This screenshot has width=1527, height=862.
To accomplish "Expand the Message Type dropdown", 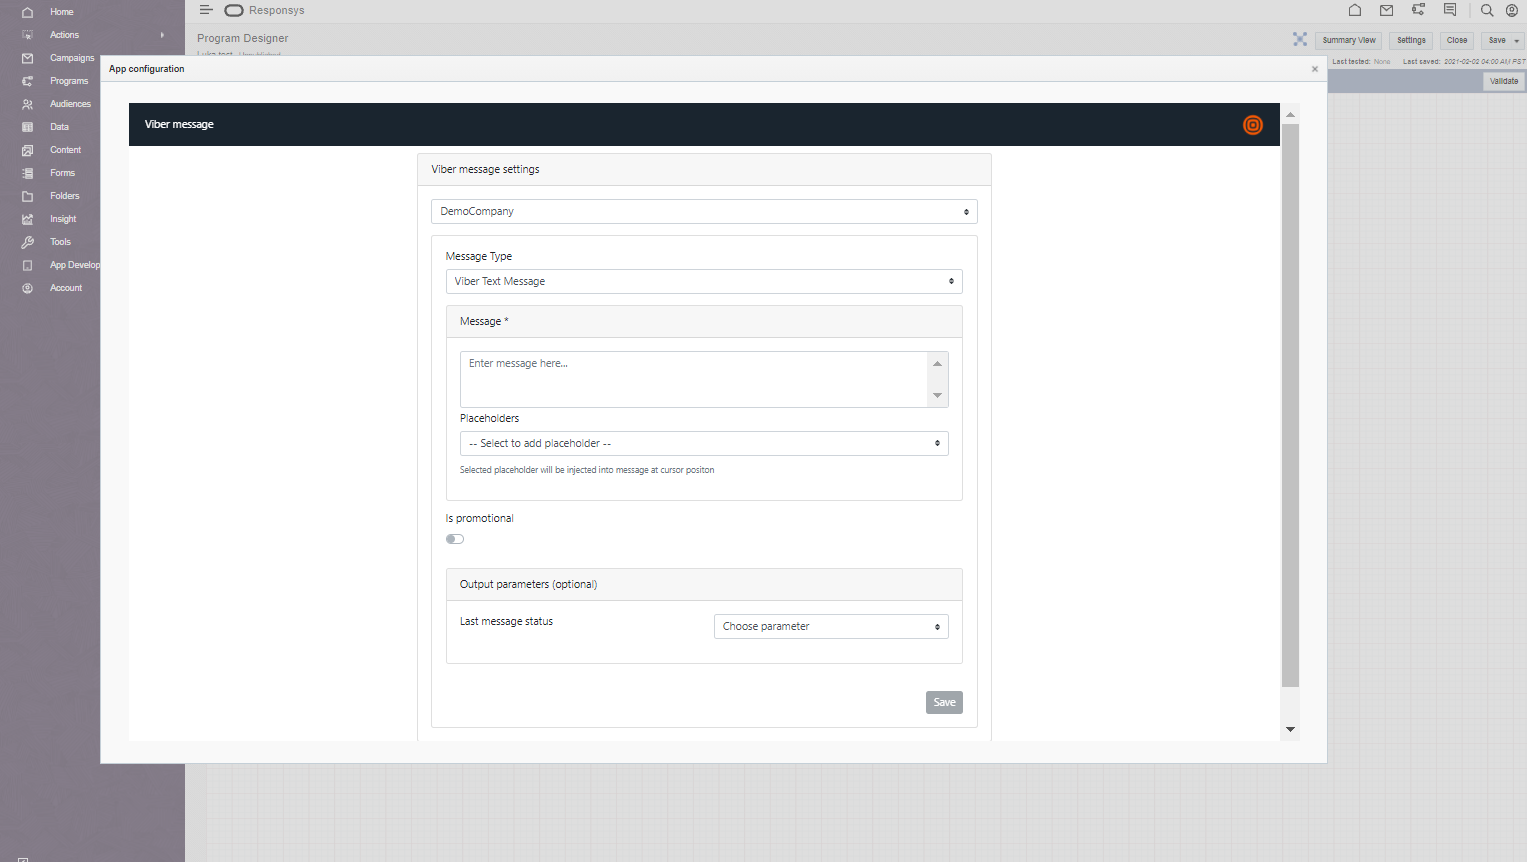I will 704,282.
